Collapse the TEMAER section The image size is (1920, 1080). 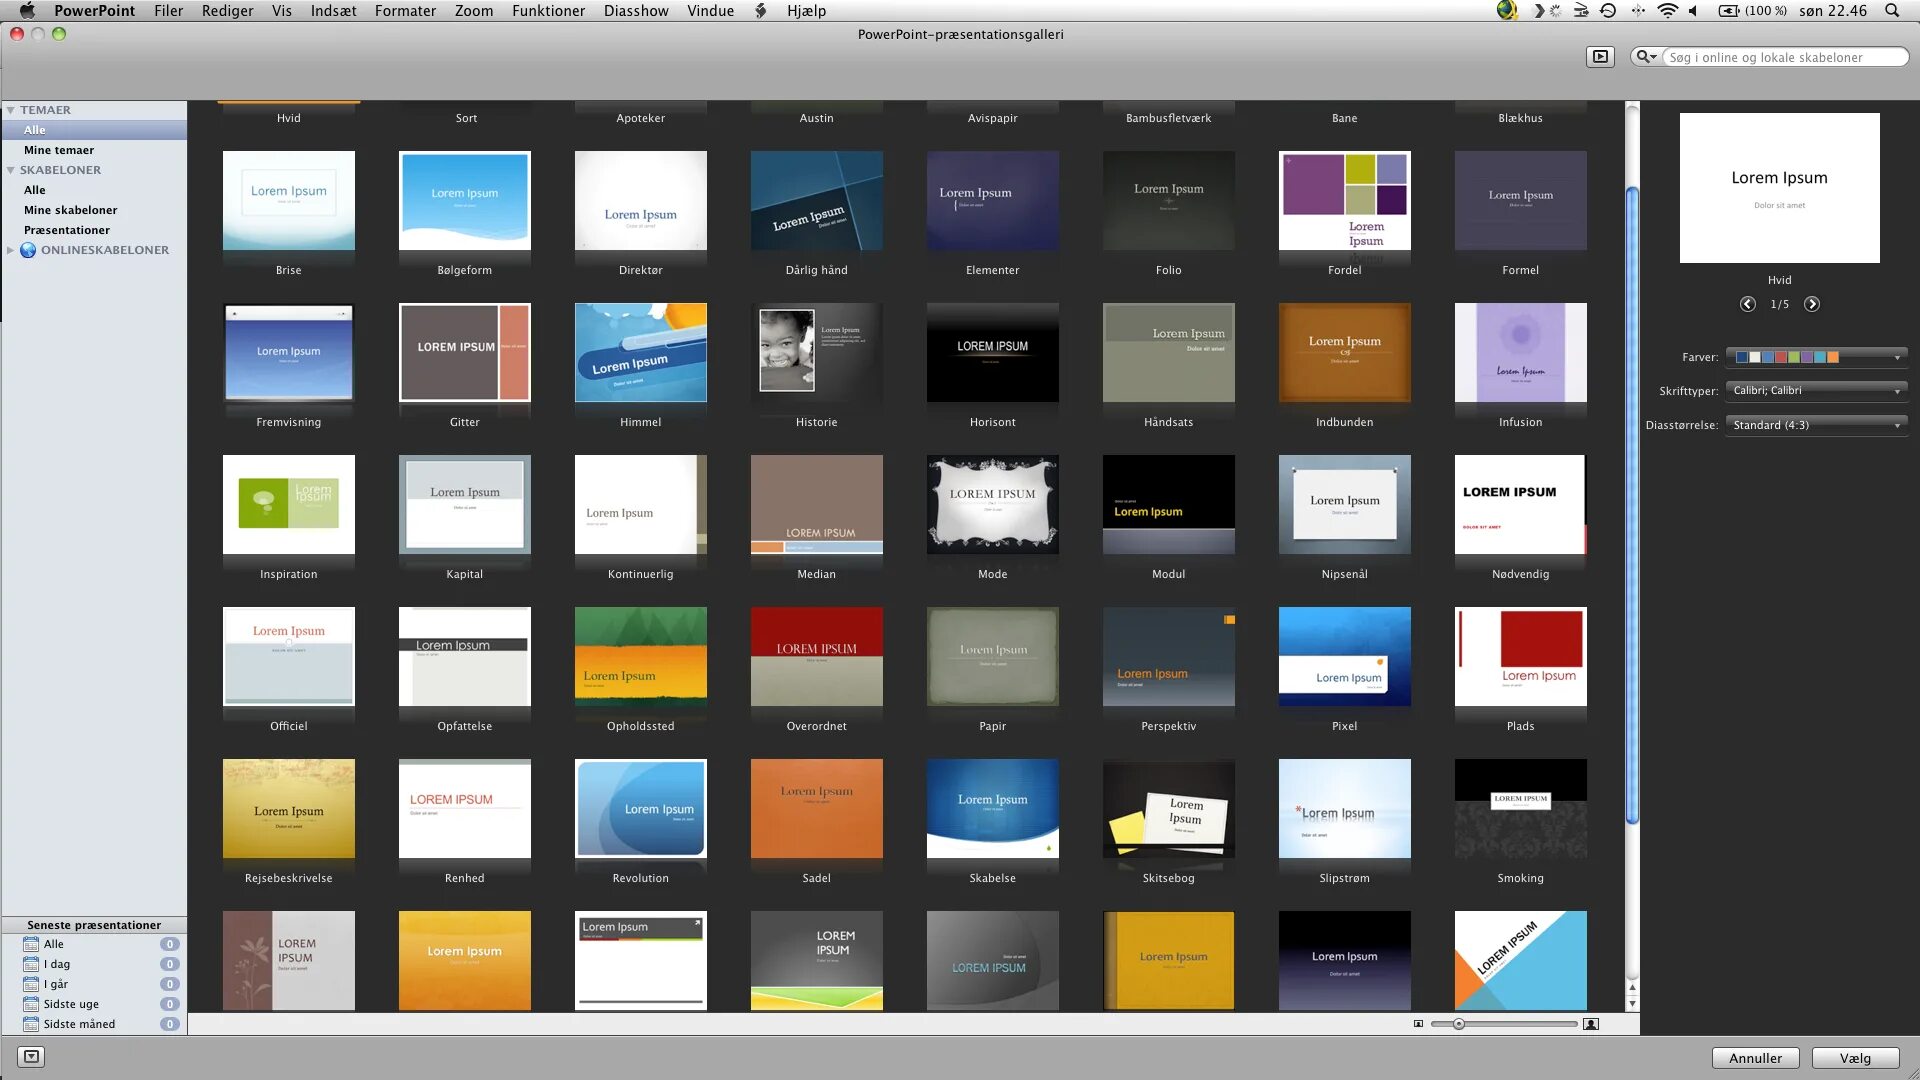(x=10, y=110)
